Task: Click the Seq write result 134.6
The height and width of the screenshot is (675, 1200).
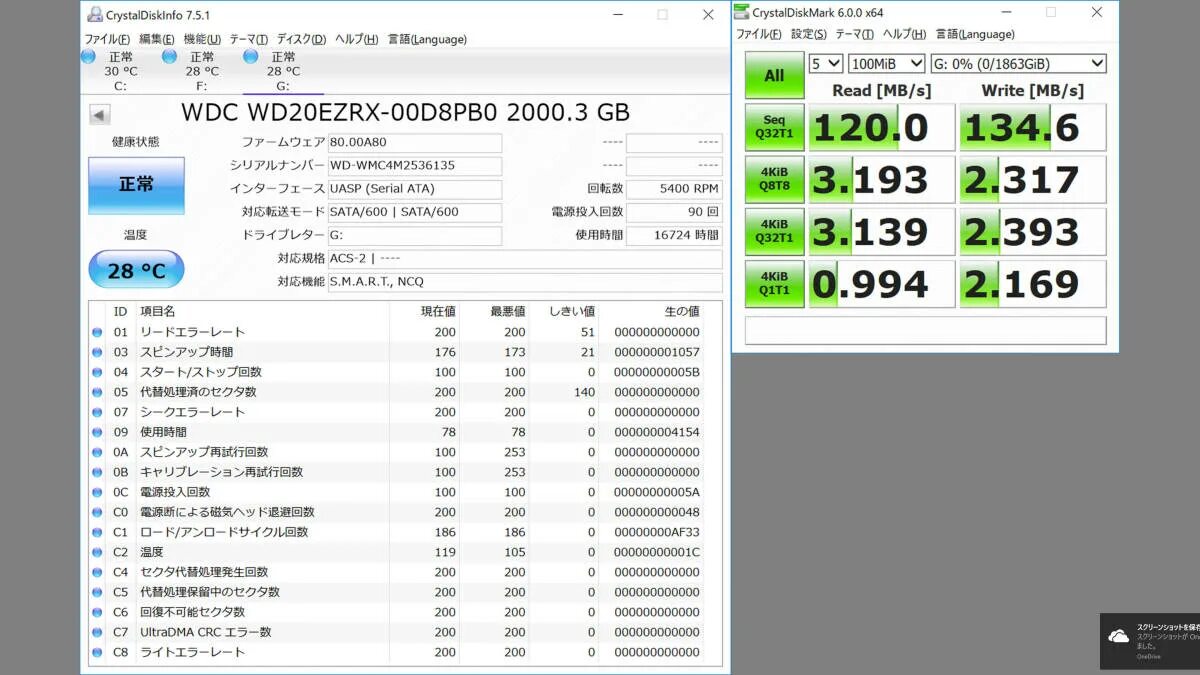Action: 1033,127
